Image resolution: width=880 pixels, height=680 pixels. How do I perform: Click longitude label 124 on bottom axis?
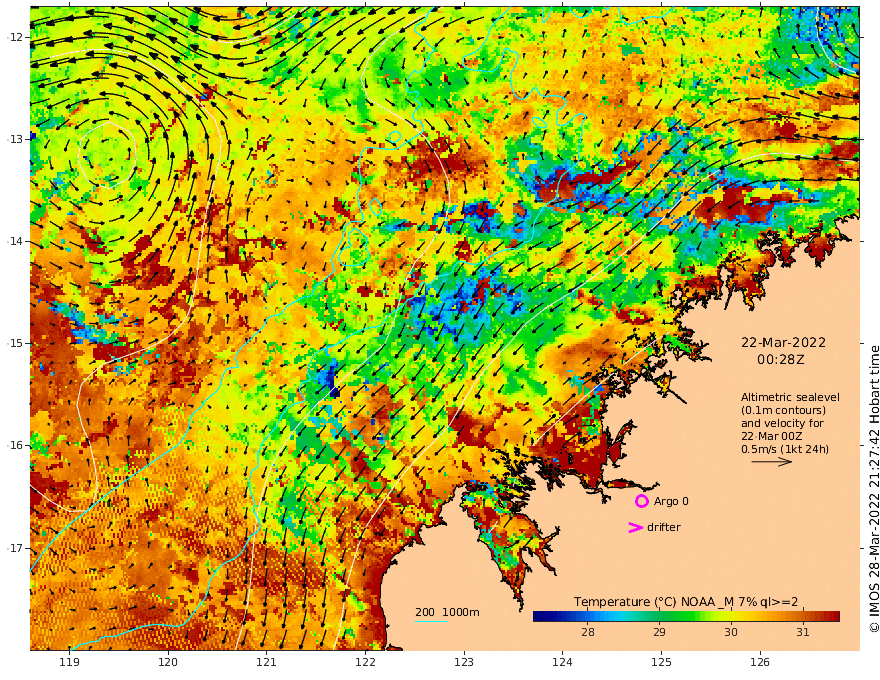coord(562,662)
